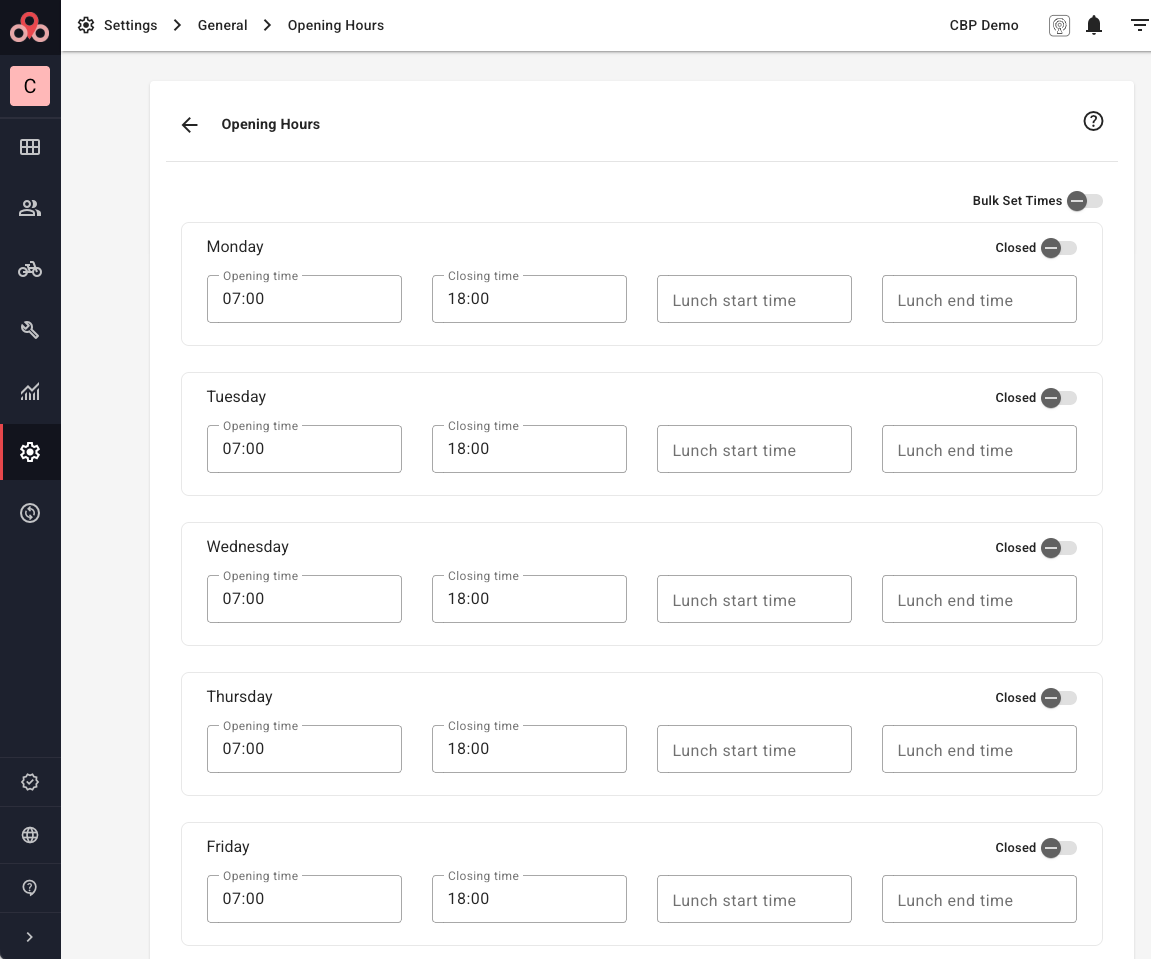
Task: Expand the sidebar with chevron arrow
Action: (x=30, y=937)
